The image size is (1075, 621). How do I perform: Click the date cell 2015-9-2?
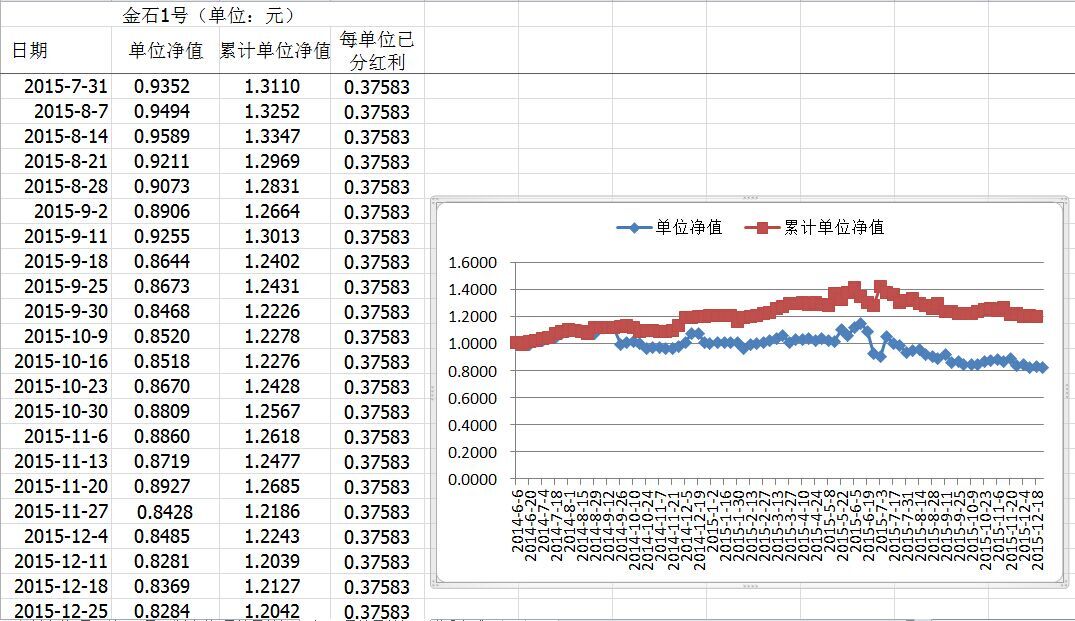click(70, 212)
